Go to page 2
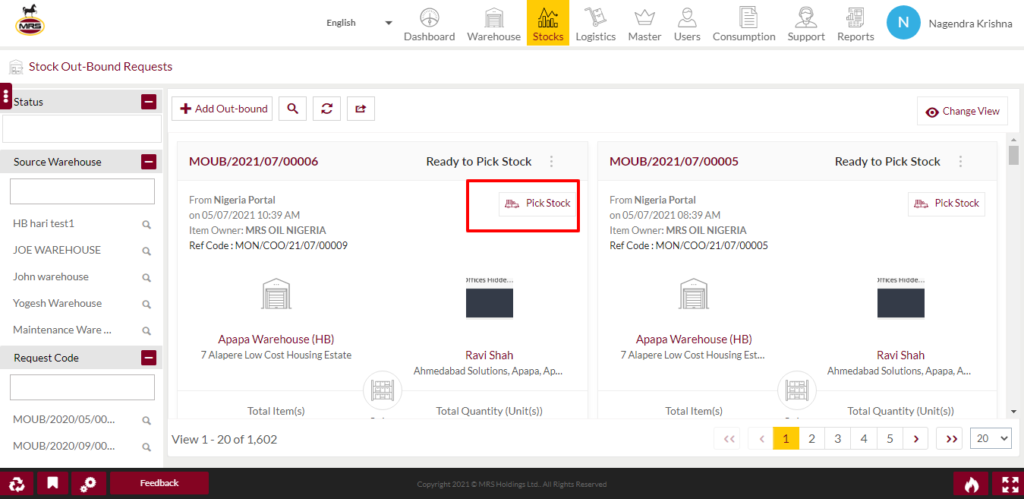 pyautogui.click(x=812, y=439)
